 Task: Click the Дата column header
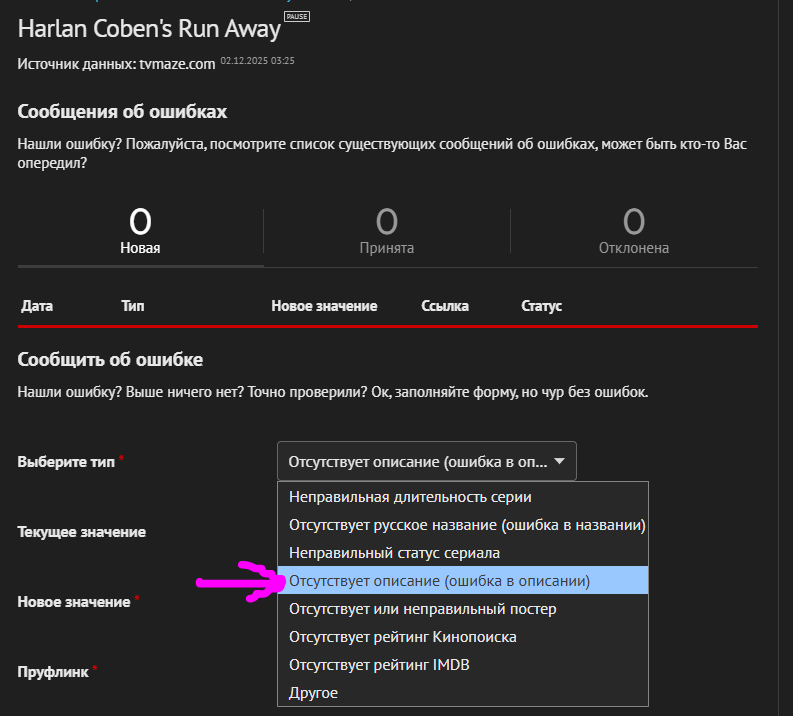[x=37, y=306]
